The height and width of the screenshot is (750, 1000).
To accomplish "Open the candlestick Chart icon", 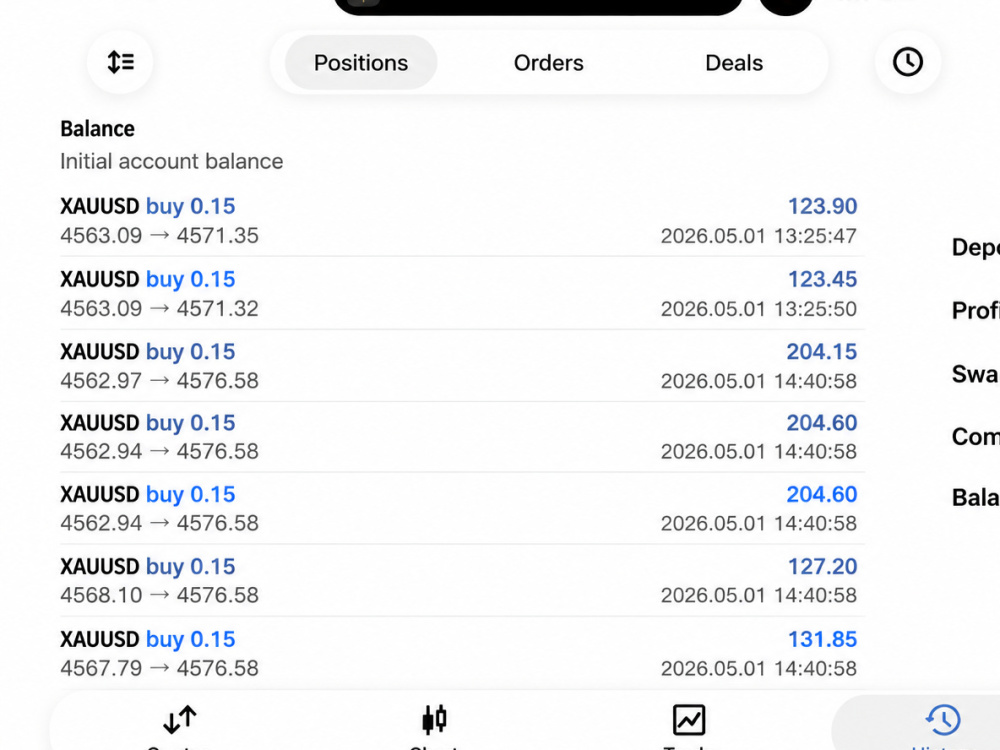I will (434, 719).
